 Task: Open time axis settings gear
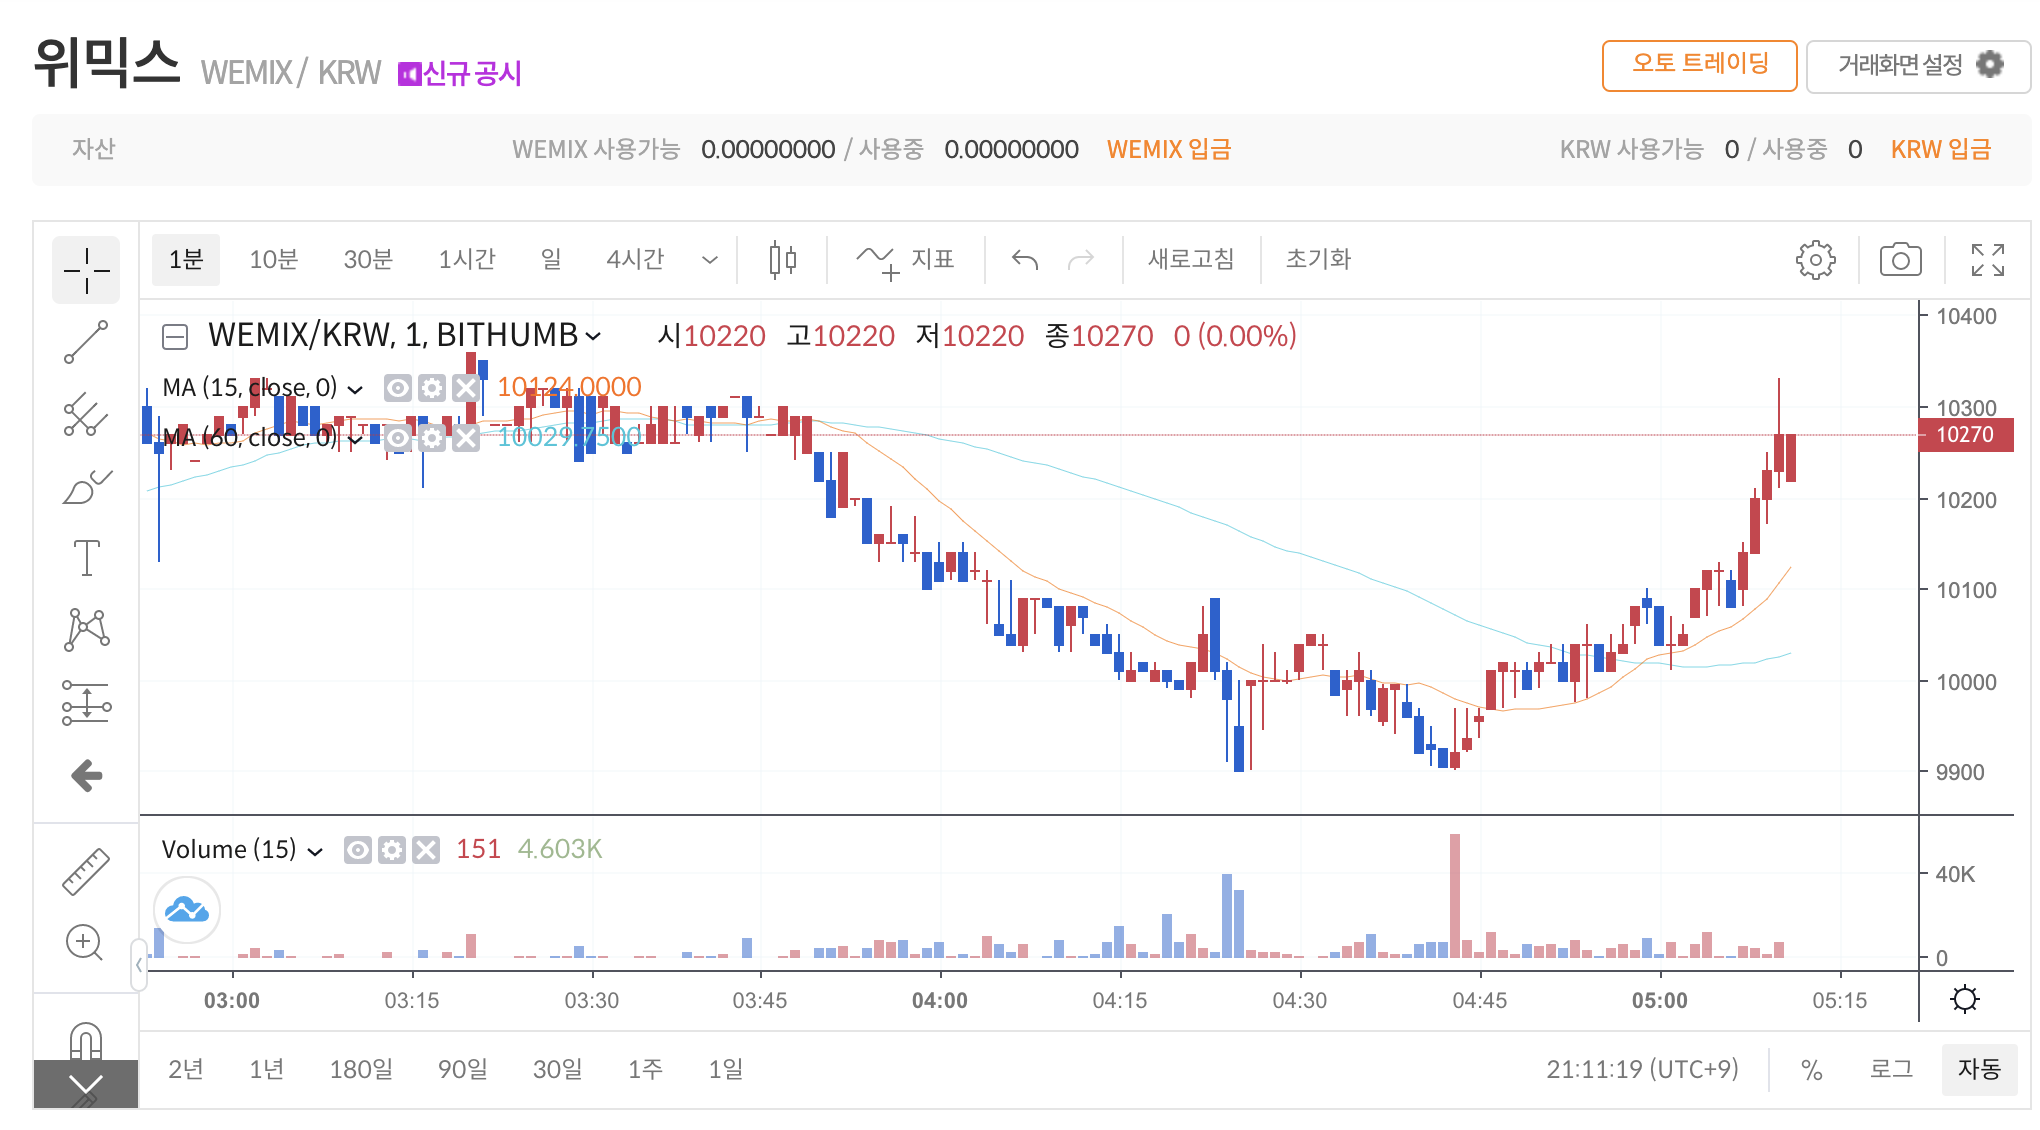(x=1965, y=999)
